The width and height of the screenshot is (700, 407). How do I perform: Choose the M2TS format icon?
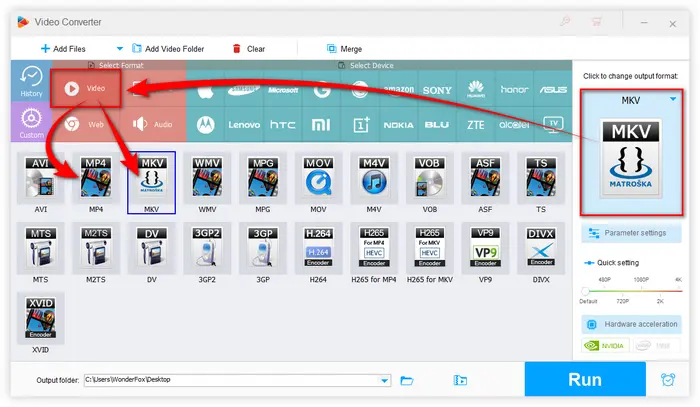[x=96, y=248]
